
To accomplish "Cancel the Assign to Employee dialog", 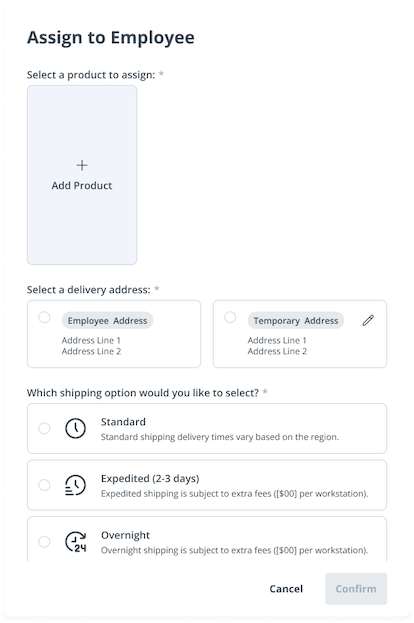I will coord(286,589).
